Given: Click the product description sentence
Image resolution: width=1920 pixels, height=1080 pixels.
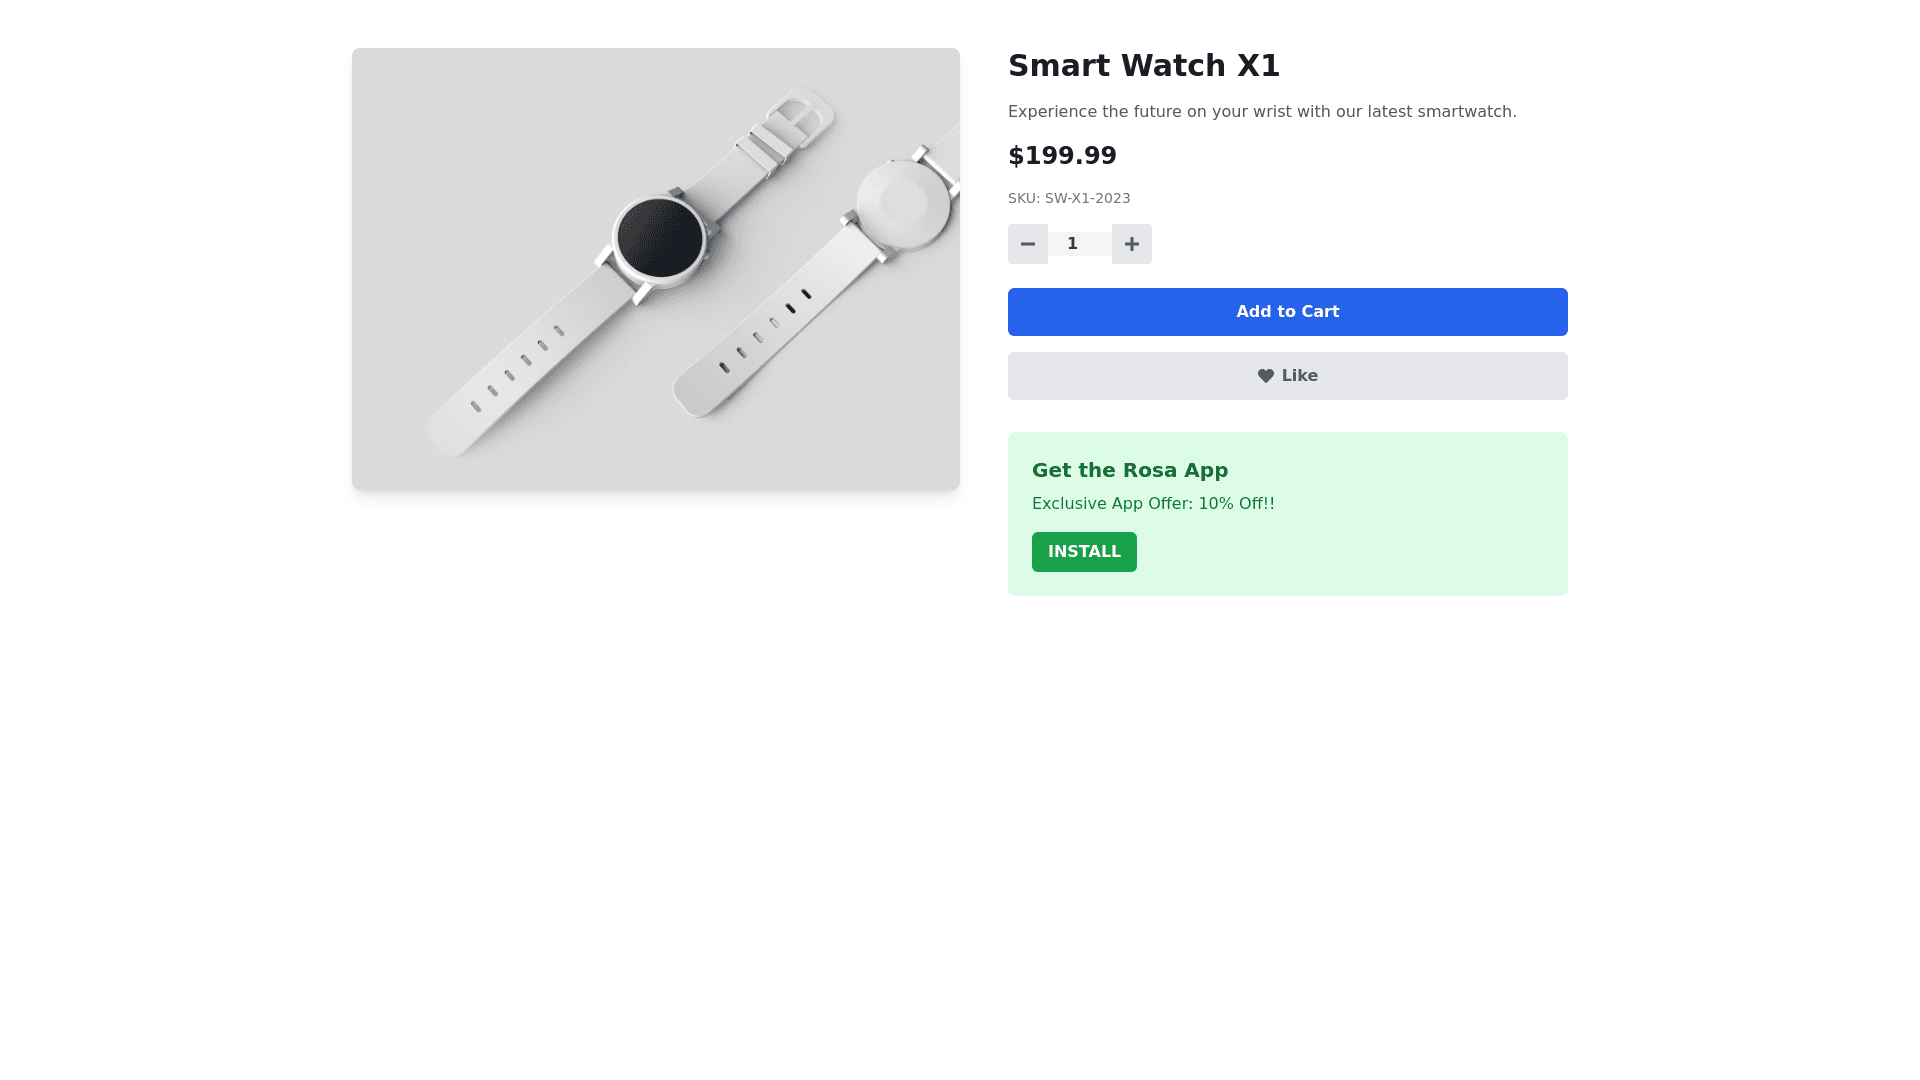Looking at the screenshot, I should [1262, 112].
